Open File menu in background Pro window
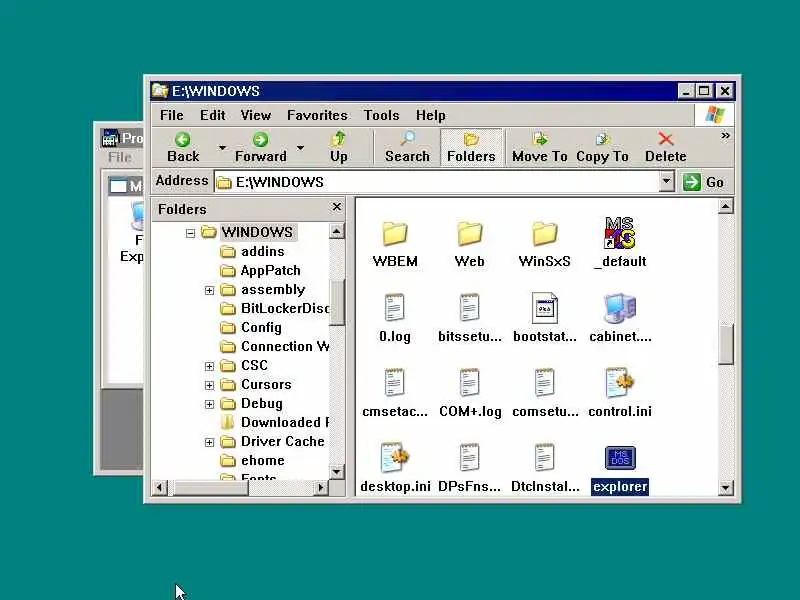Screen dimensions: 800x600 point(120,157)
